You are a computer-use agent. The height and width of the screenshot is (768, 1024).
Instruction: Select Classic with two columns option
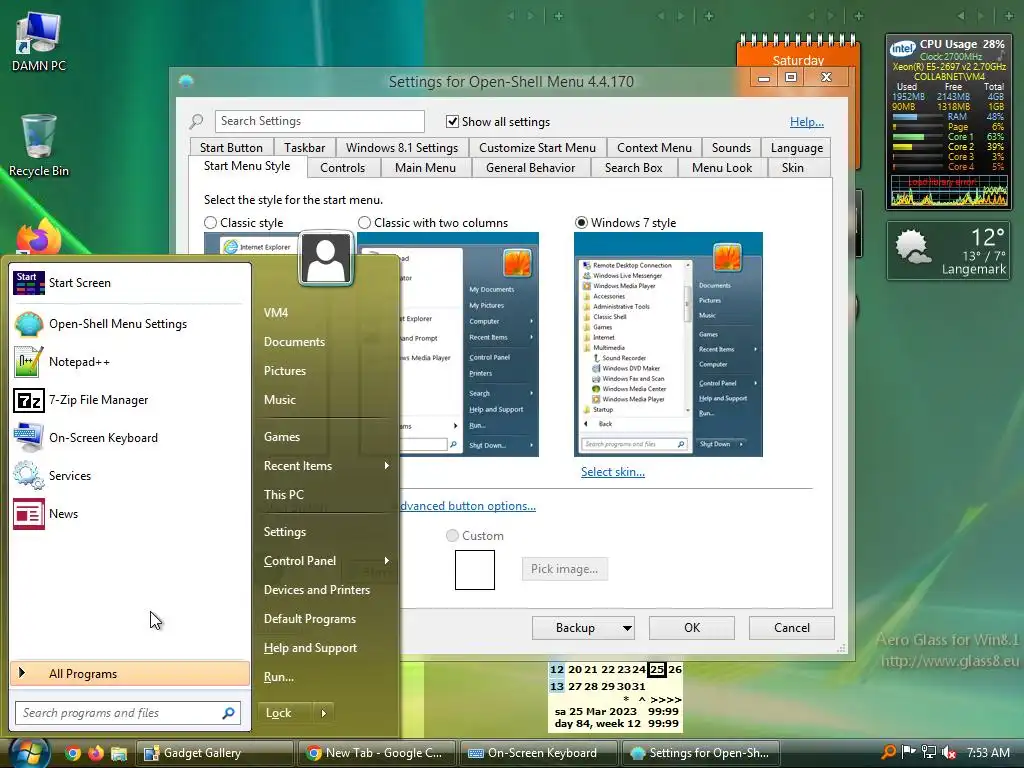tap(364, 223)
